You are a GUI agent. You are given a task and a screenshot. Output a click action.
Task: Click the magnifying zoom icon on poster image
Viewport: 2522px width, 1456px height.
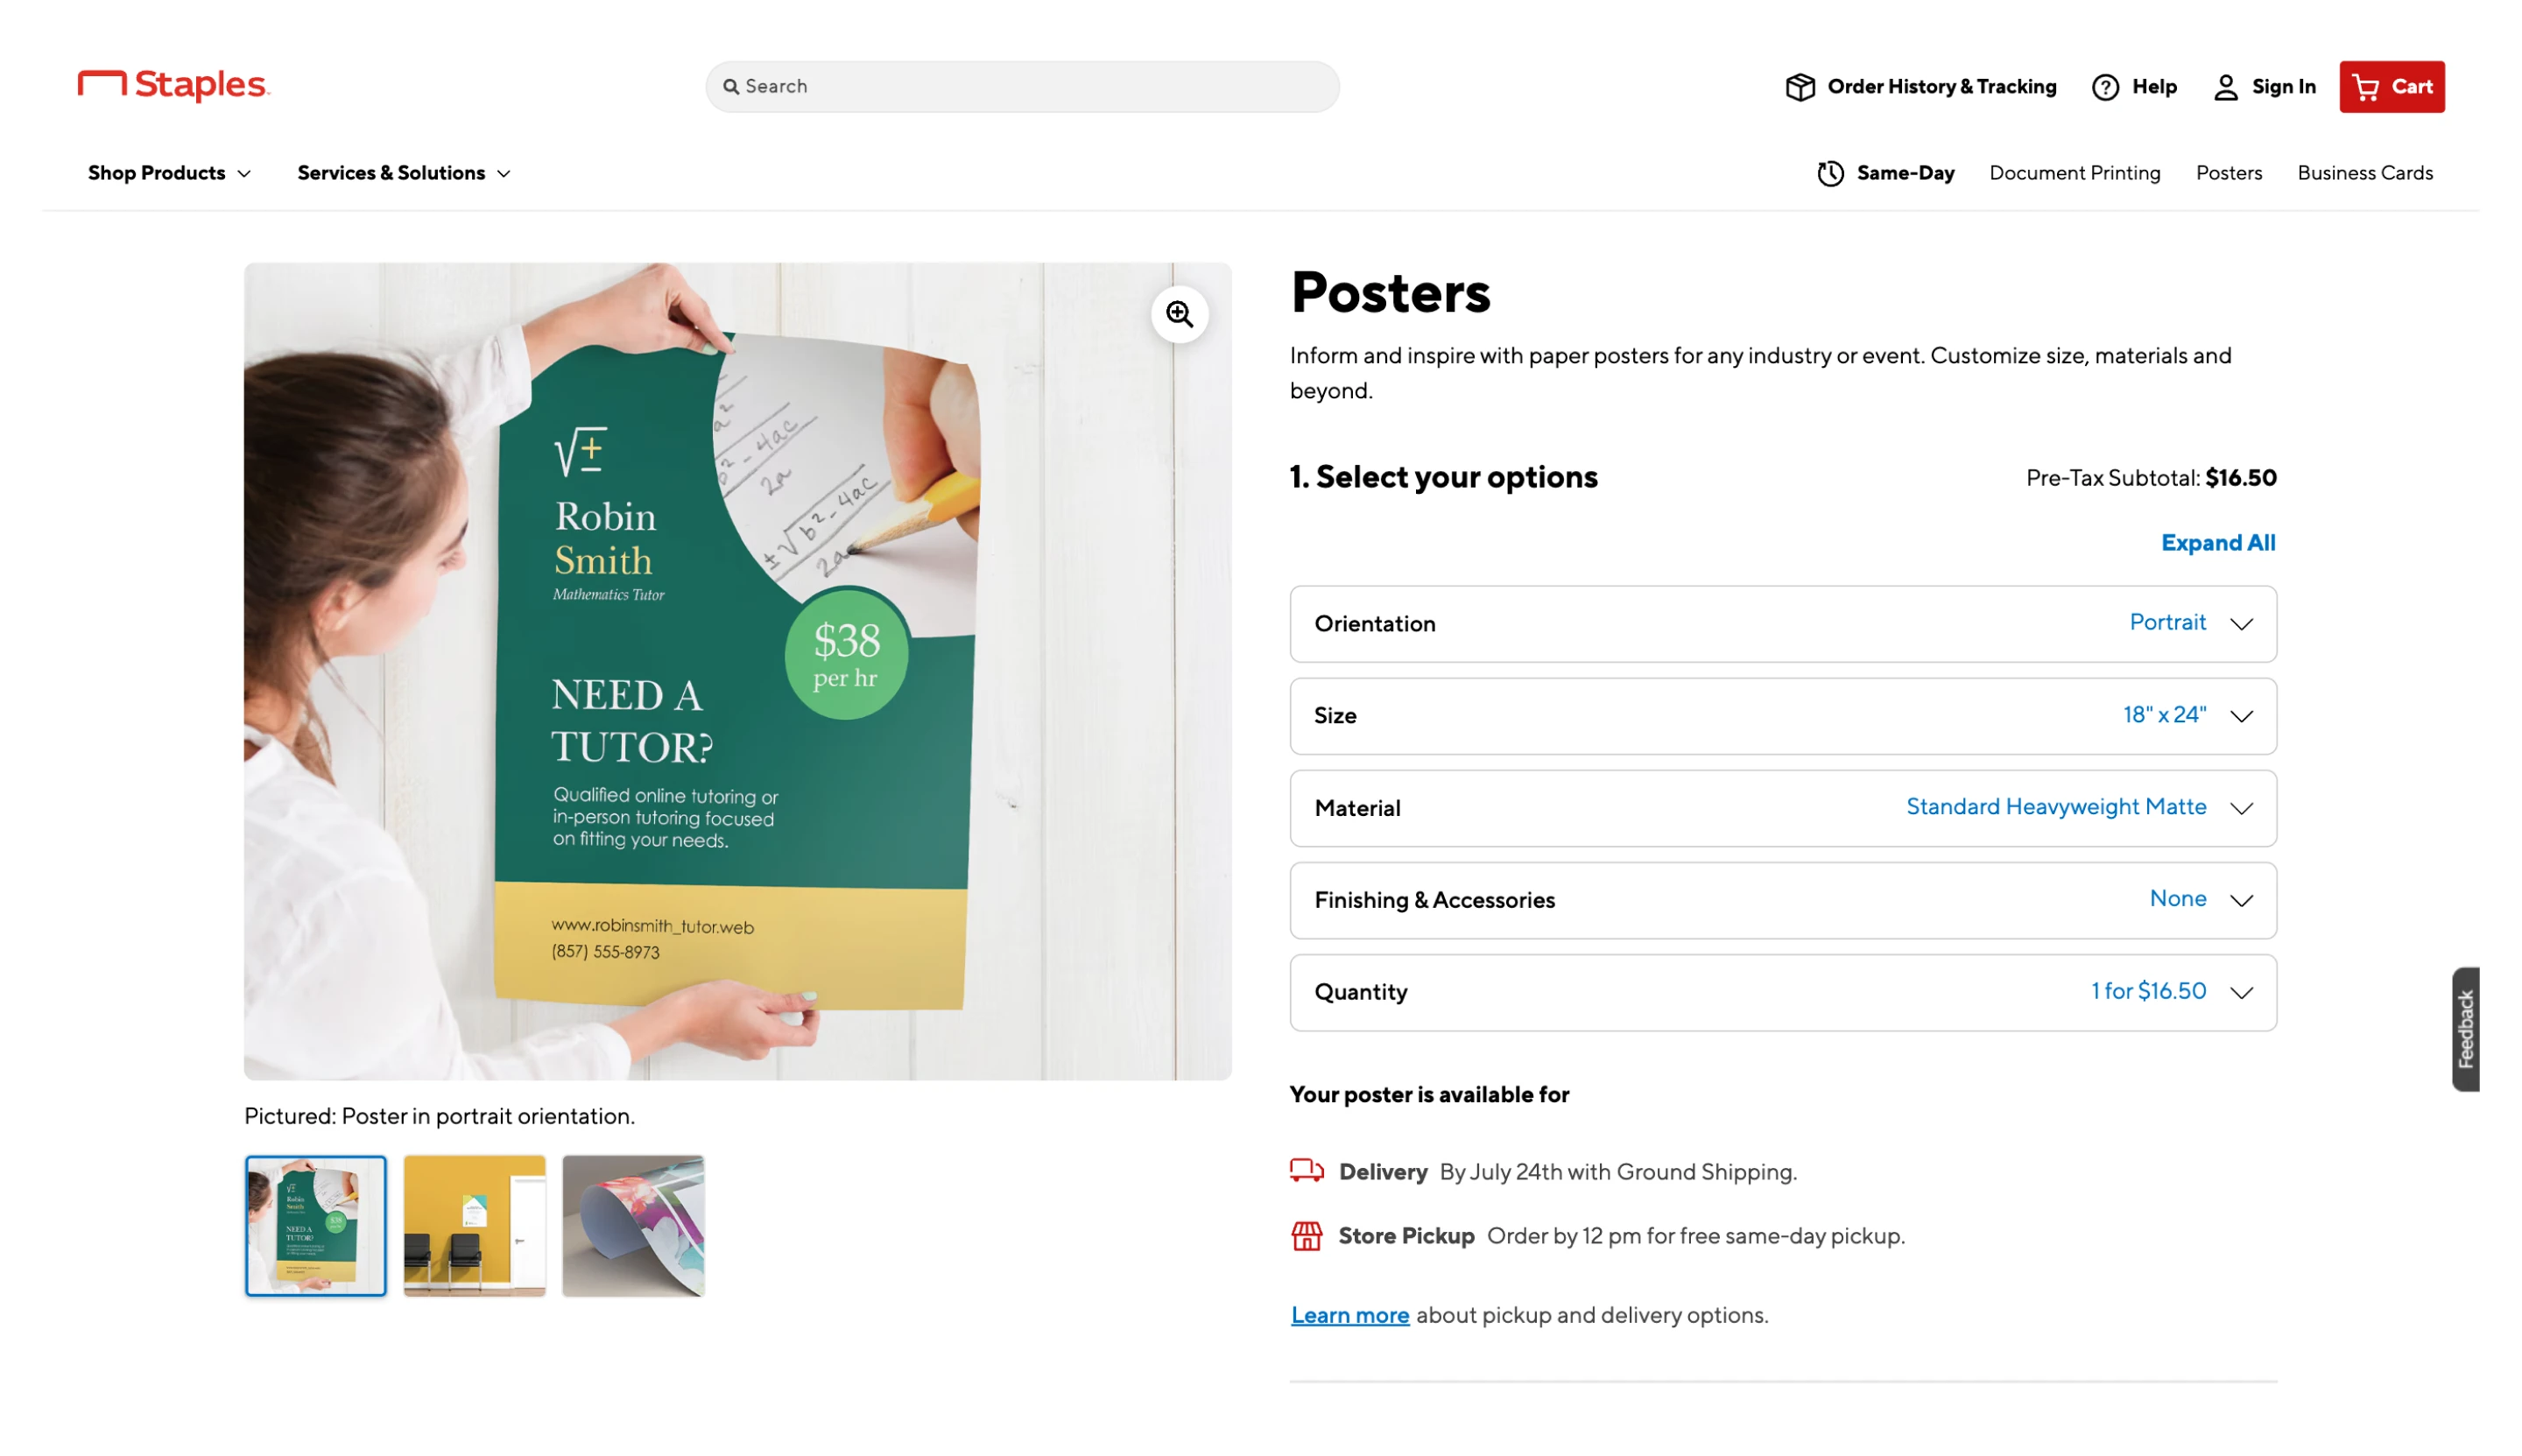pyautogui.click(x=1179, y=314)
